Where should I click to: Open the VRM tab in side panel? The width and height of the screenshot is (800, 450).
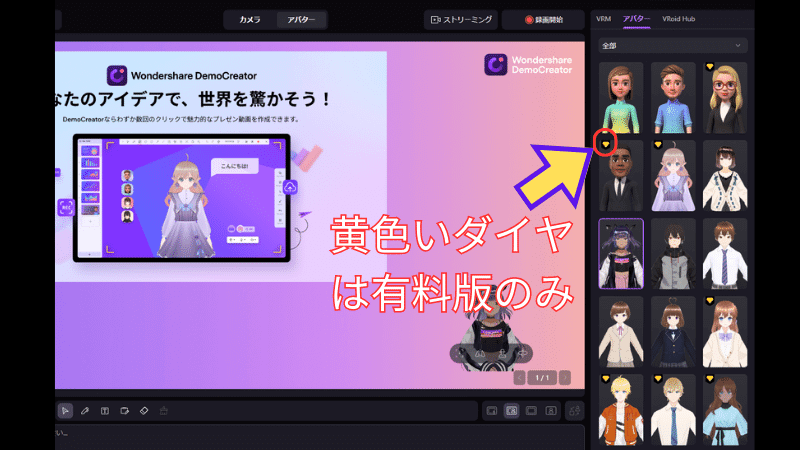coord(604,19)
